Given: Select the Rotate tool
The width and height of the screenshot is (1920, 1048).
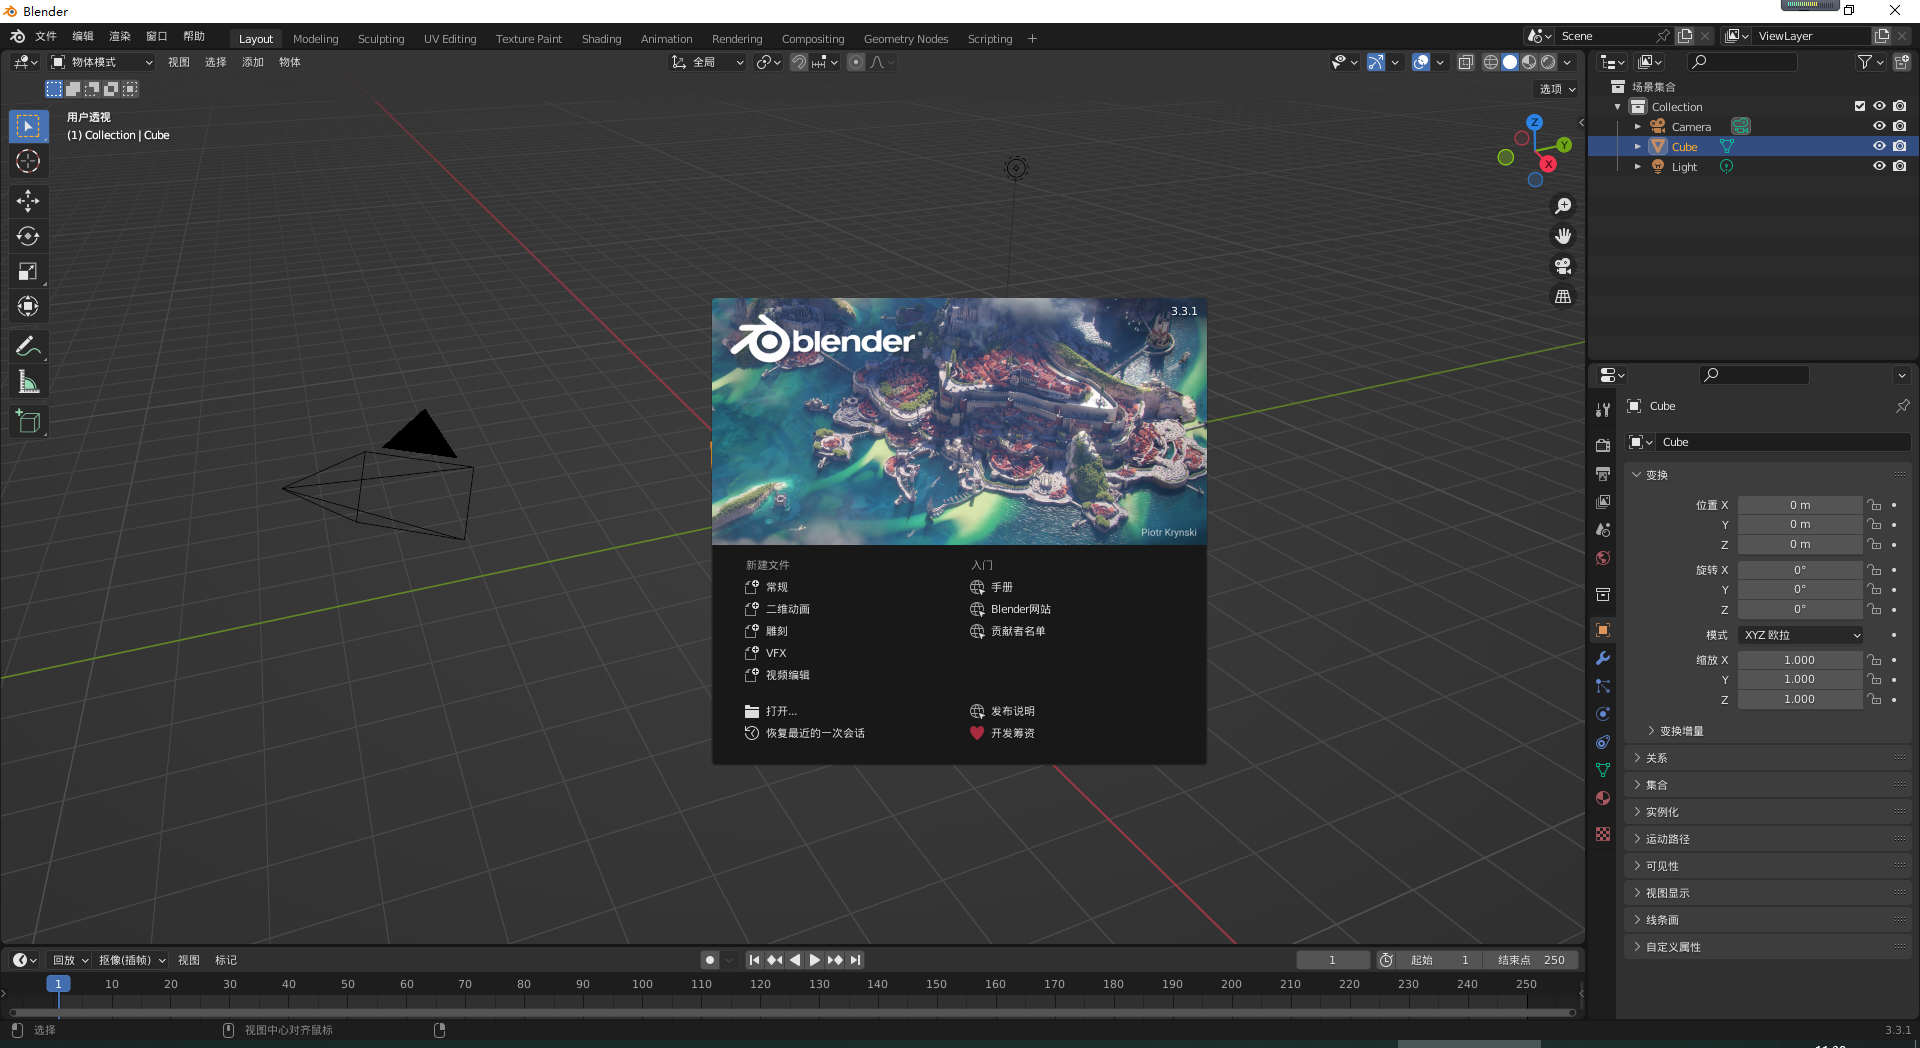Looking at the screenshot, I should [x=28, y=236].
